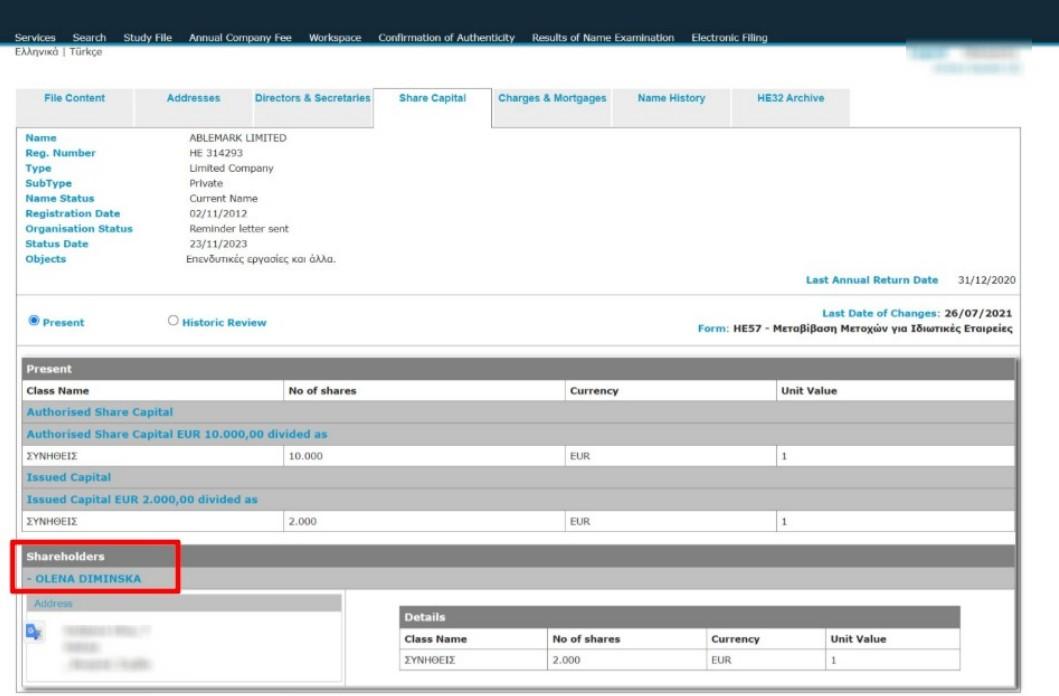This screenshot has width=1059, height=696.
Task: Click the status 'Reminder letter sent'
Action: click(239, 229)
